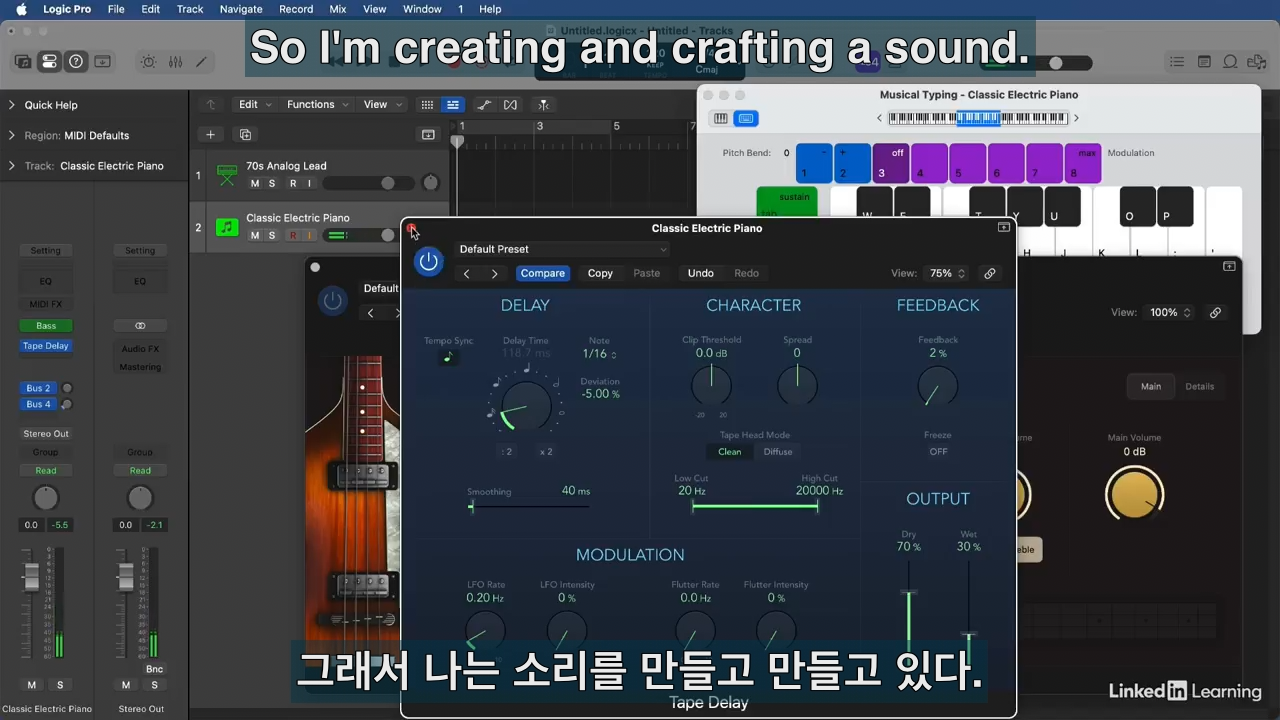Viewport: 1280px width, 720px height.
Task: Open the Browsers media icon
Action: [1257, 62]
